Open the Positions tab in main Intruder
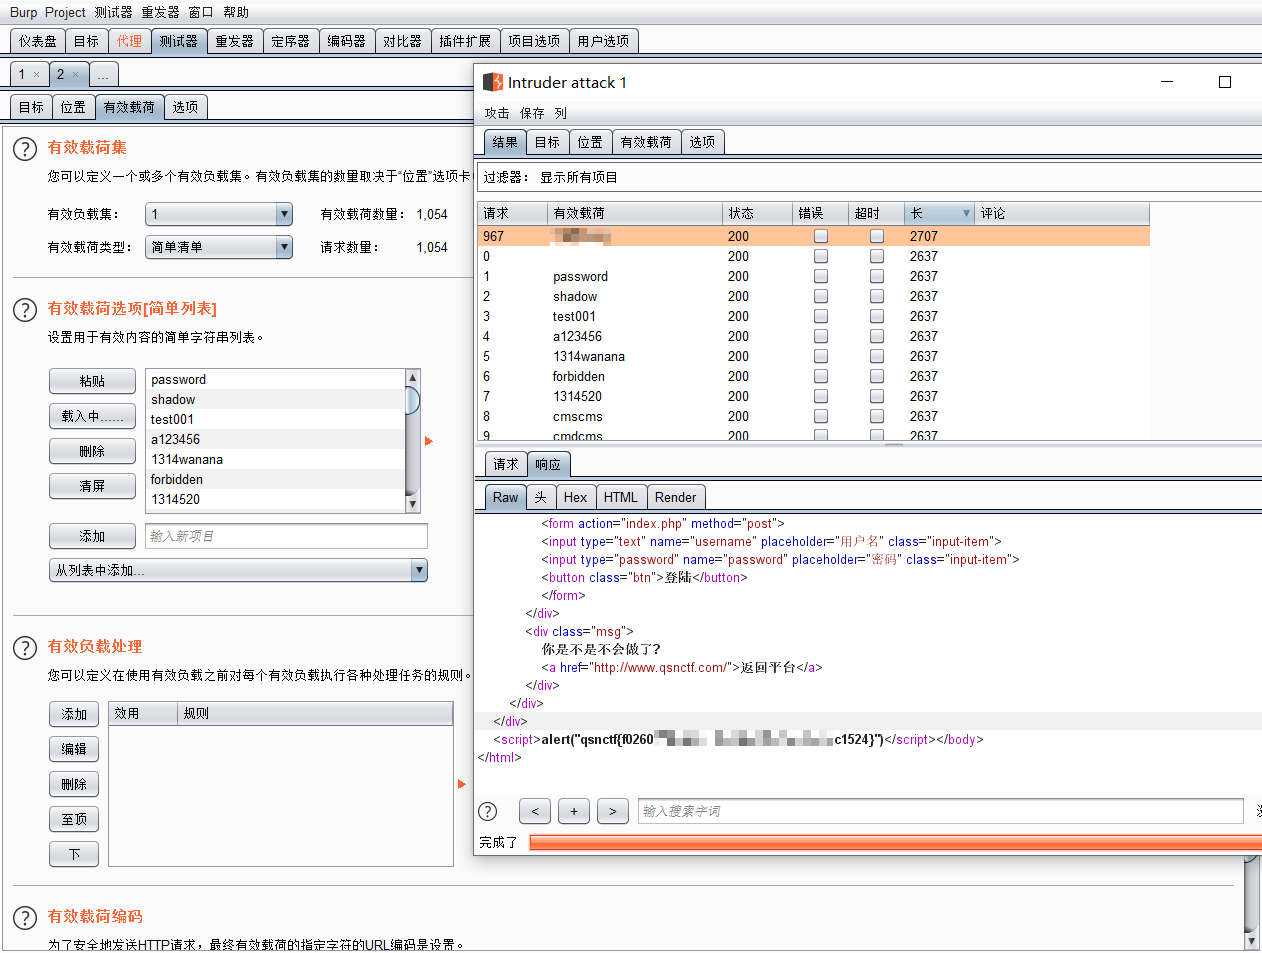The image size is (1262, 953). point(73,107)
